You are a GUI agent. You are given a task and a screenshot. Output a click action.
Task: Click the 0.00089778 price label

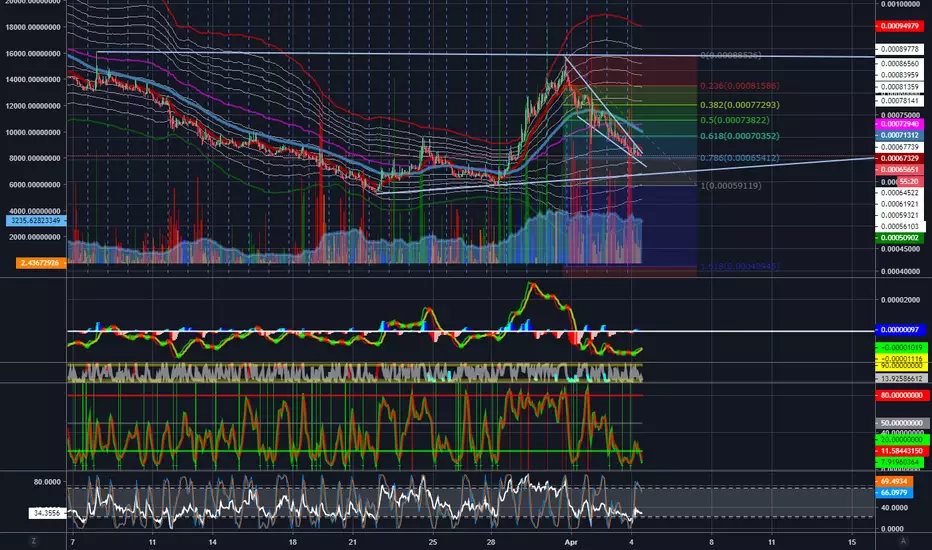pos(900,49)
